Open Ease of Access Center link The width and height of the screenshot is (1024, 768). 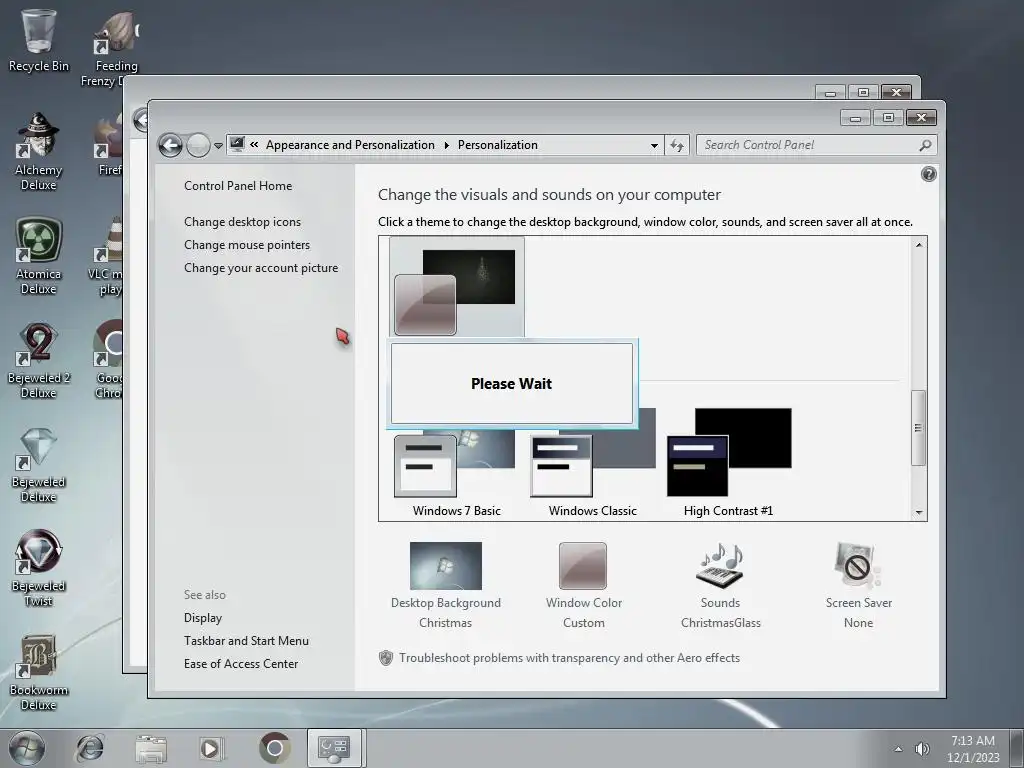pos(241,664)
